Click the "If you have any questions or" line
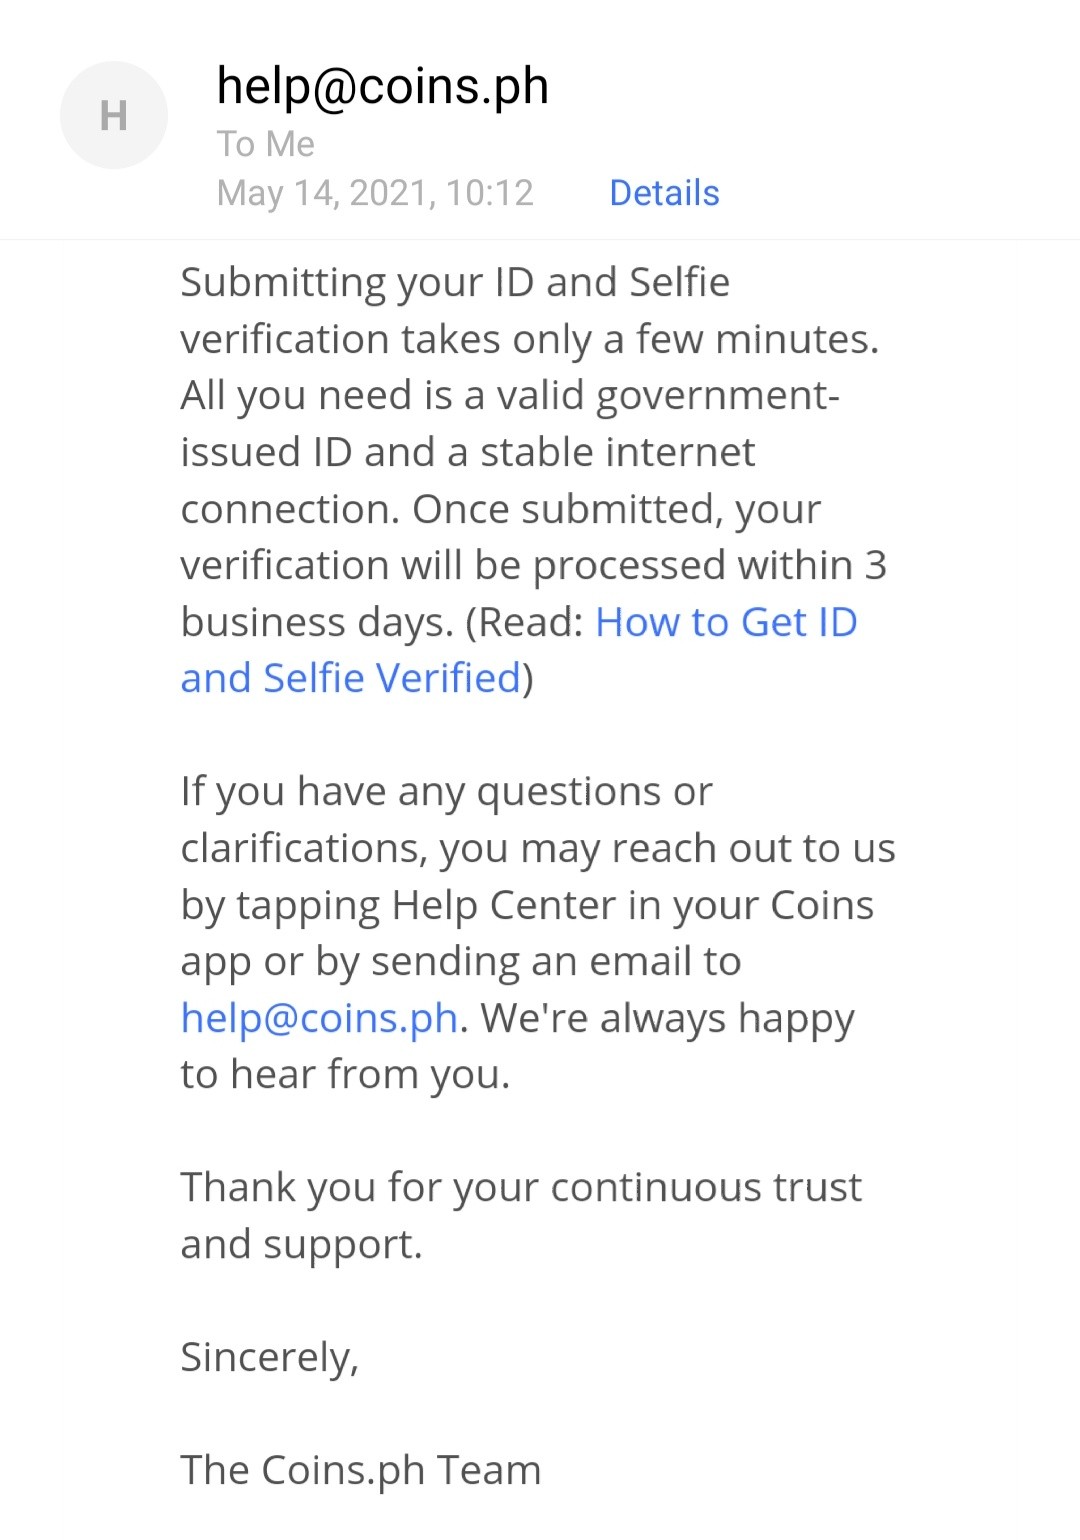This screenshot has width=1080, height=1540. pos(447,792)
